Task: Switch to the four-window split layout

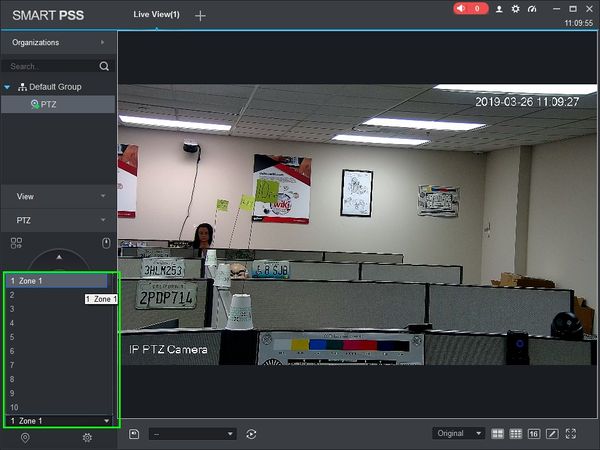Action: [x=497, y=434]
